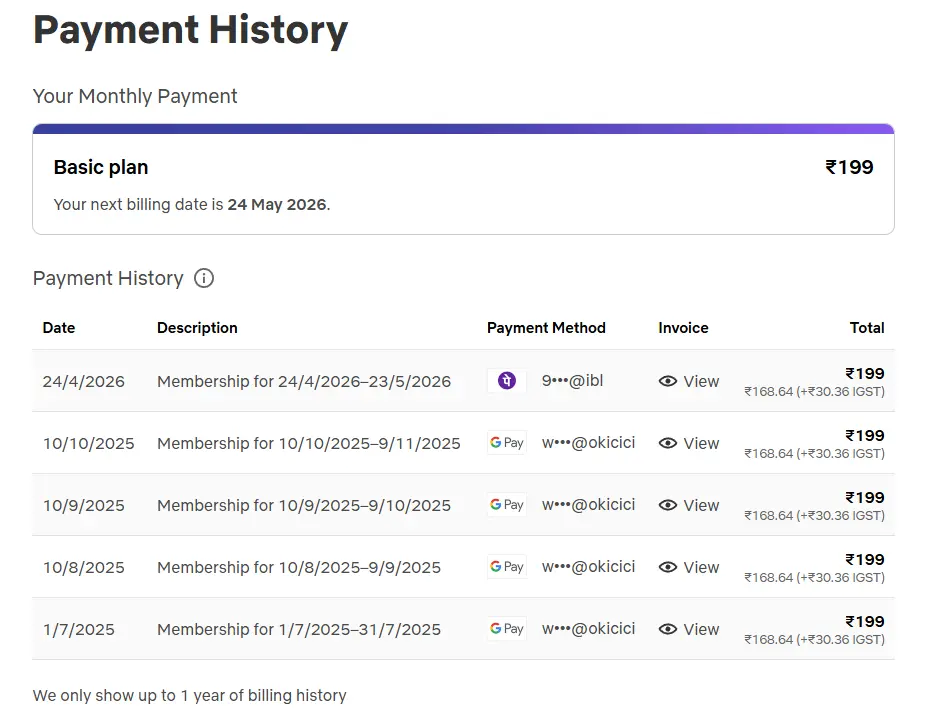Click the Payment History info icon

click(204, 278)
